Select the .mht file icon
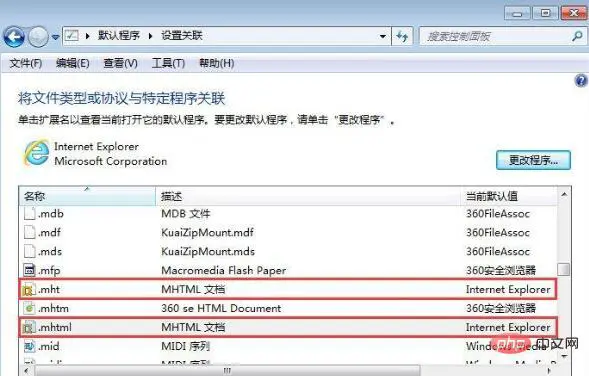The height and width of the screenshot is (376, 589). click(29, 290)
